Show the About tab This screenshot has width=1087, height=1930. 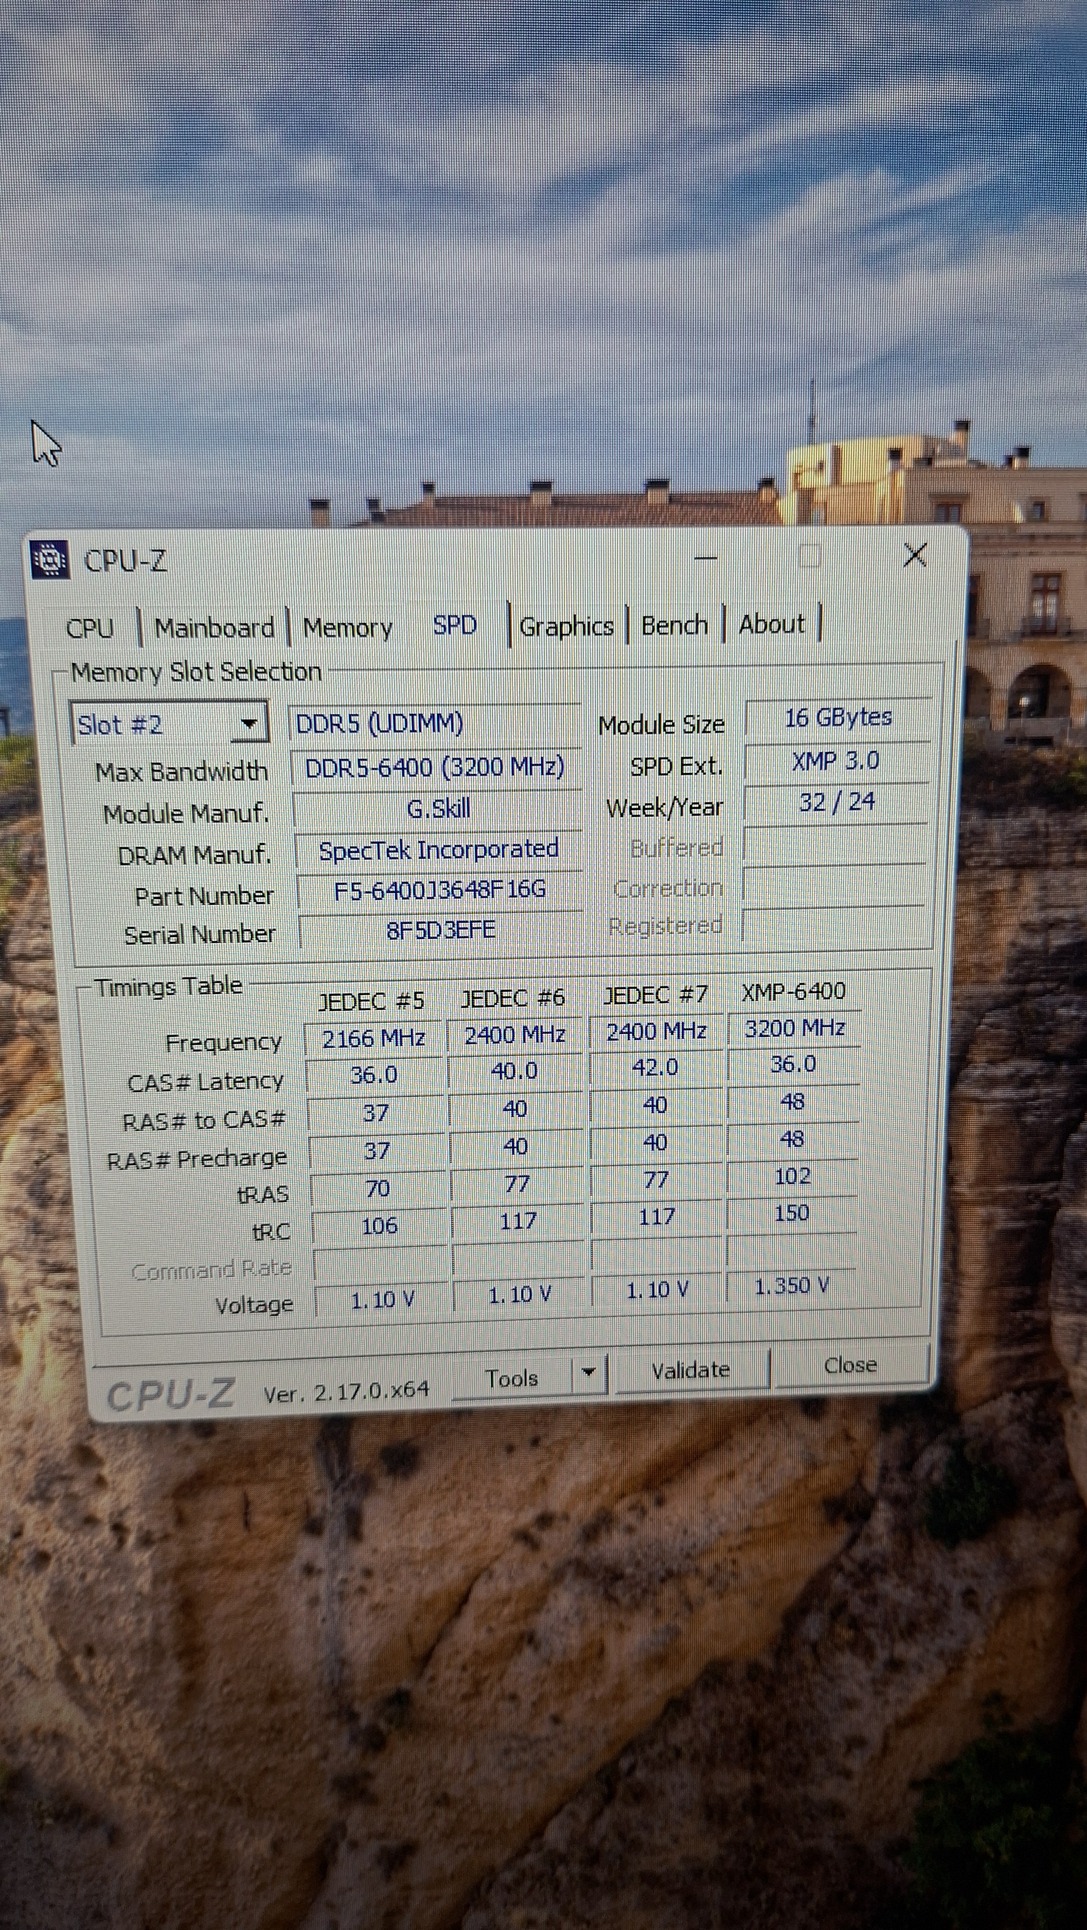tap(771, 624)
